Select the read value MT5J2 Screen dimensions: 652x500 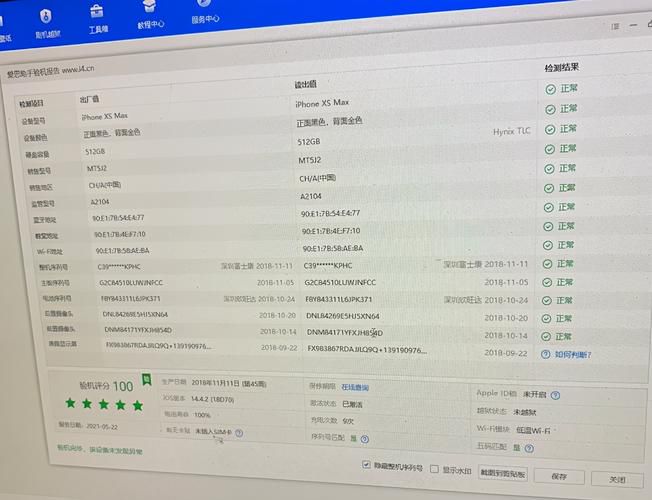tap(310, 160)
